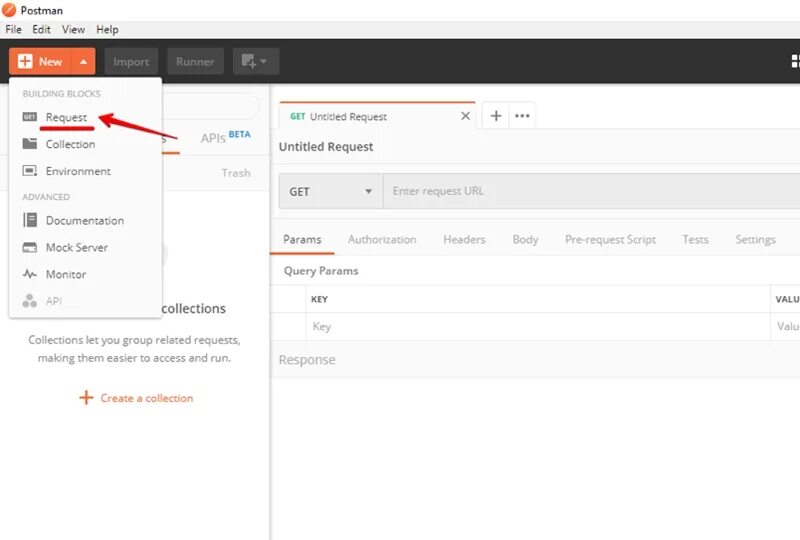Open the GET method dropdown
The width and height of the screenshot is (800, 540).
pyautogui.click(x=331, y=191)
